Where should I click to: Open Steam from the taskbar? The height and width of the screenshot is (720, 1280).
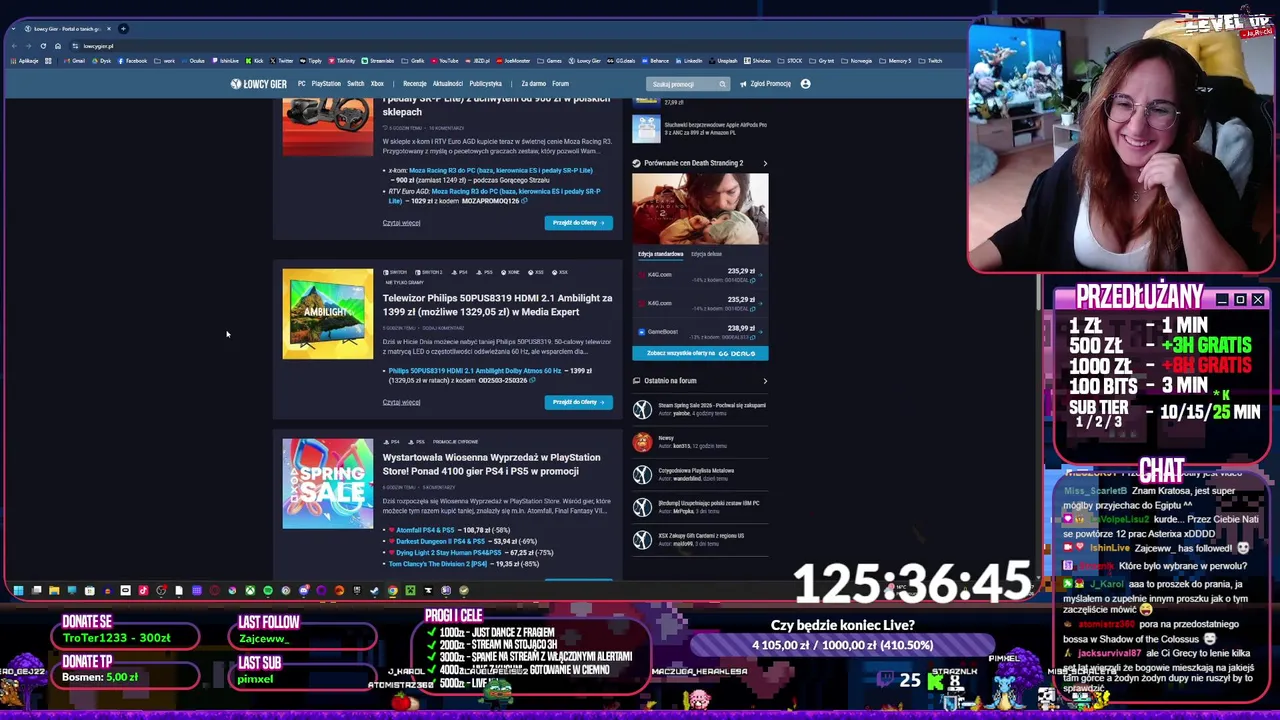pos(374,591)
